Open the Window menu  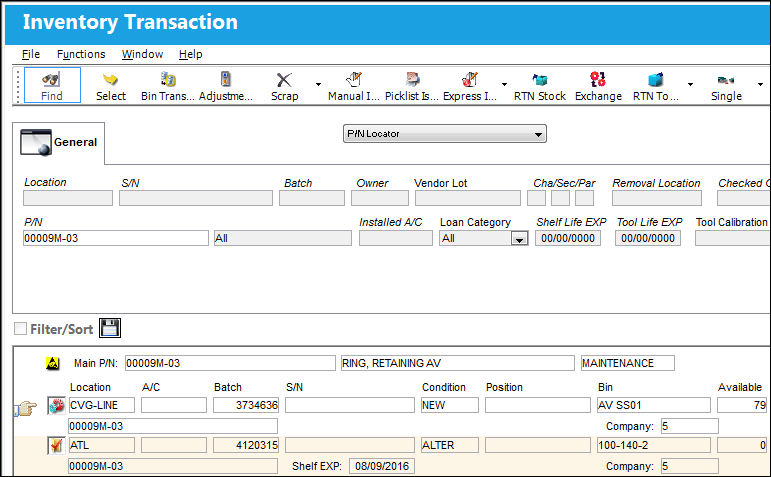[x=143, y=54]
